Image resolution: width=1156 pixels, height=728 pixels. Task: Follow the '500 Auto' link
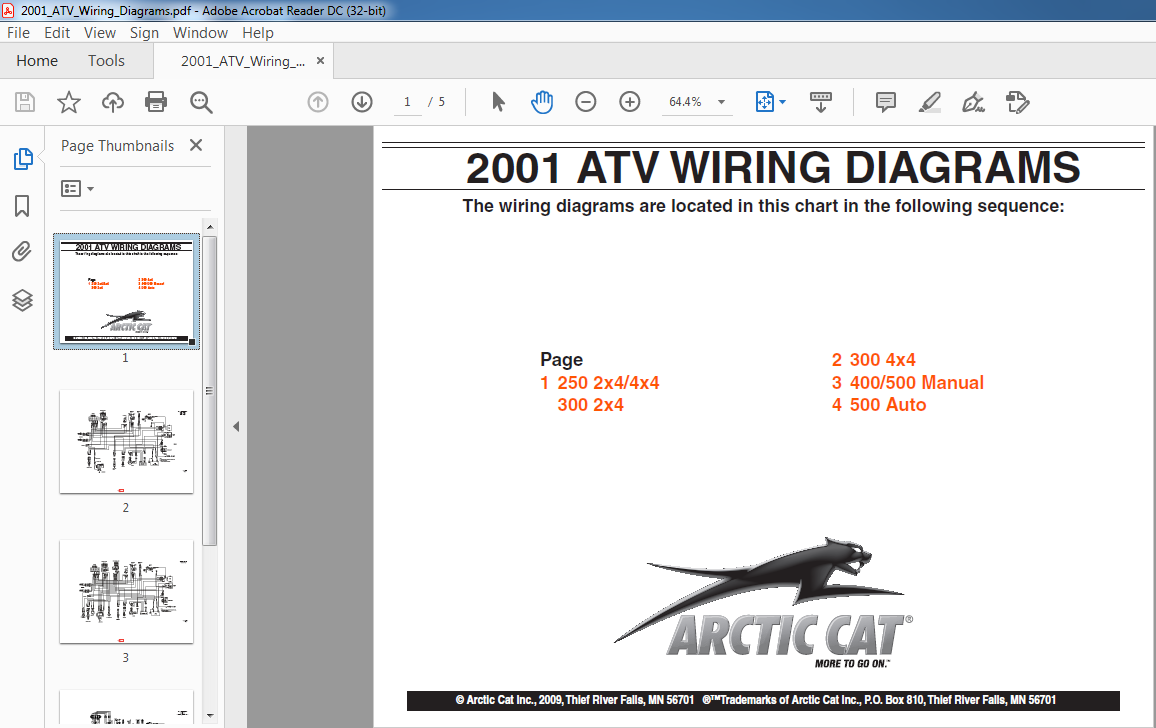tap(888, 405)
